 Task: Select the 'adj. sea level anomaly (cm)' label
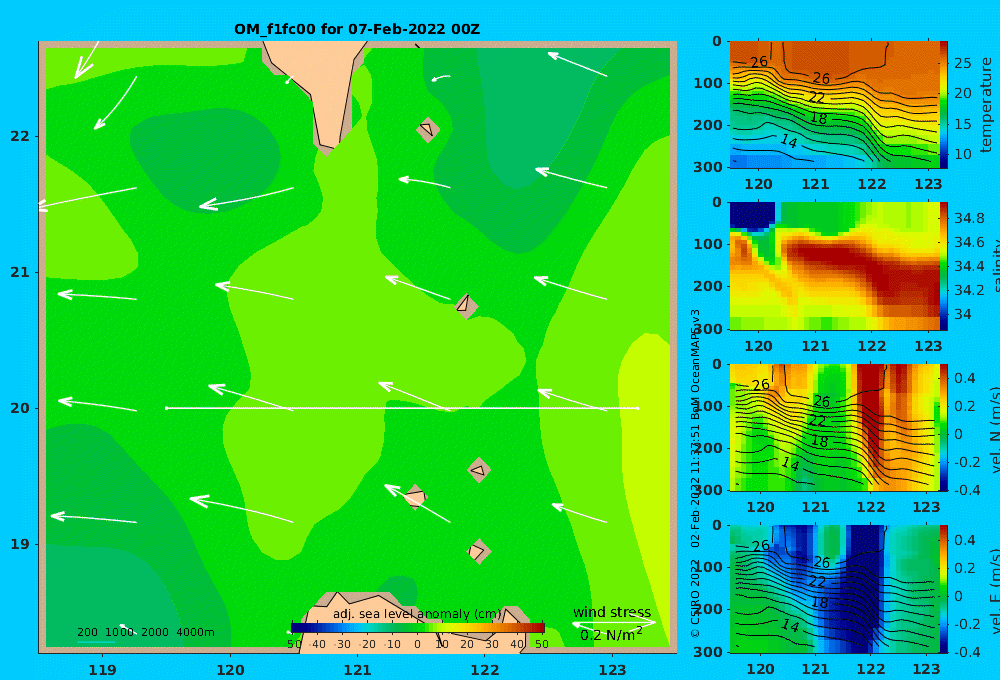point(417,614)
